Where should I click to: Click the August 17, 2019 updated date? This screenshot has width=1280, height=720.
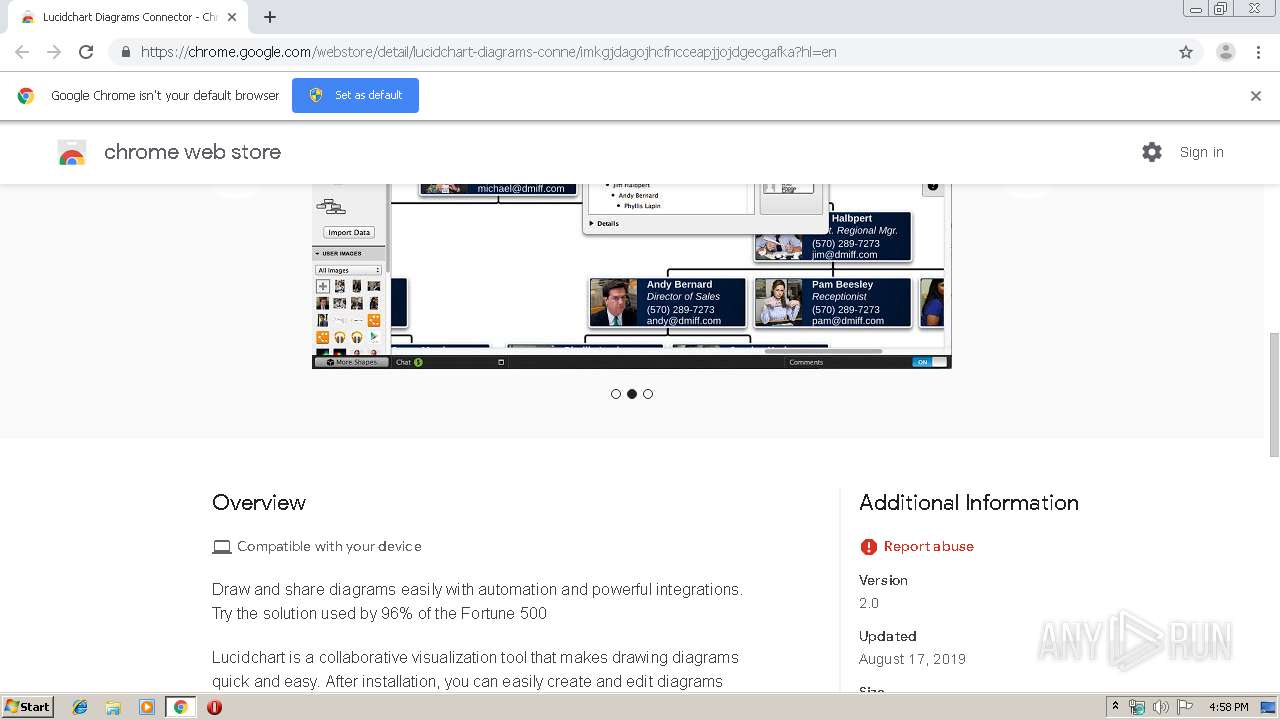pyautogui.click(x=912, y=659)
